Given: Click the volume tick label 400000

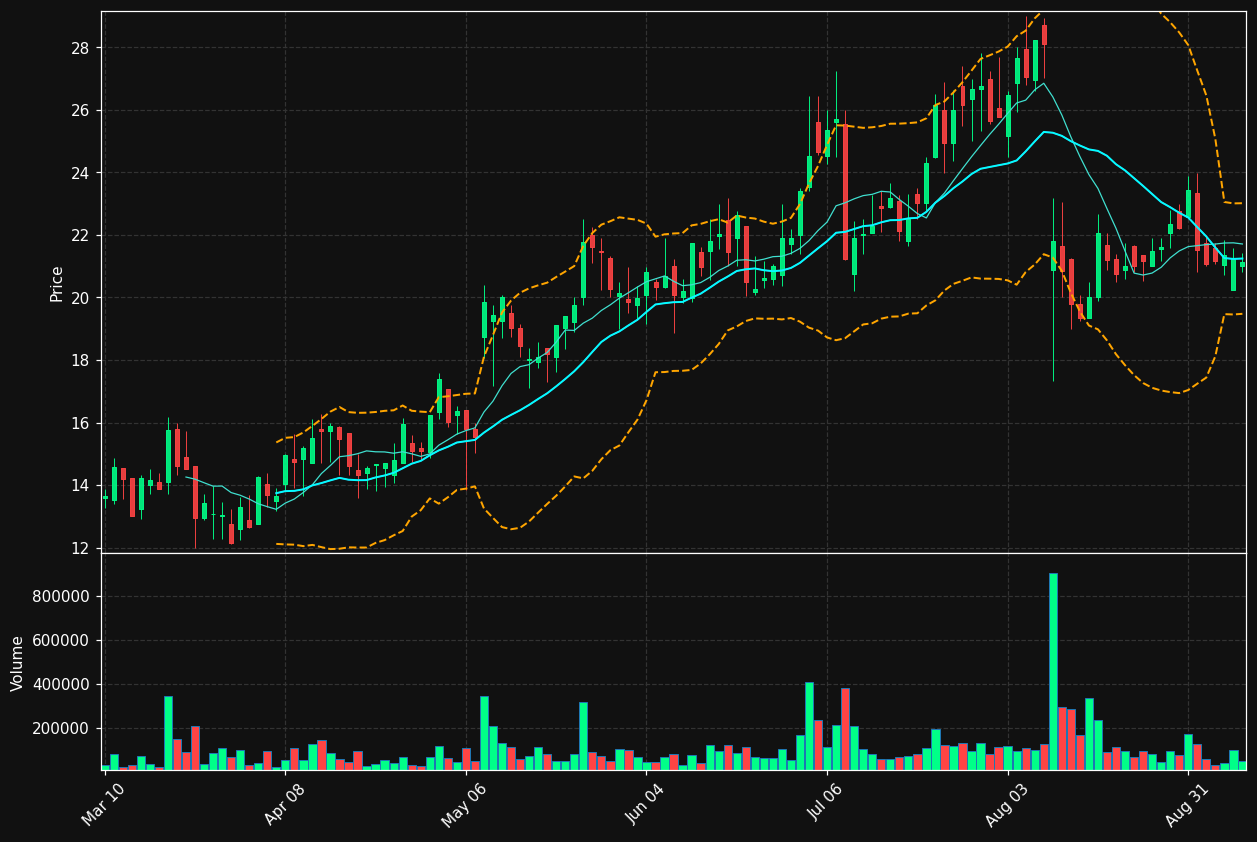Looking at the screenshot, I should [x=63, y=685].
